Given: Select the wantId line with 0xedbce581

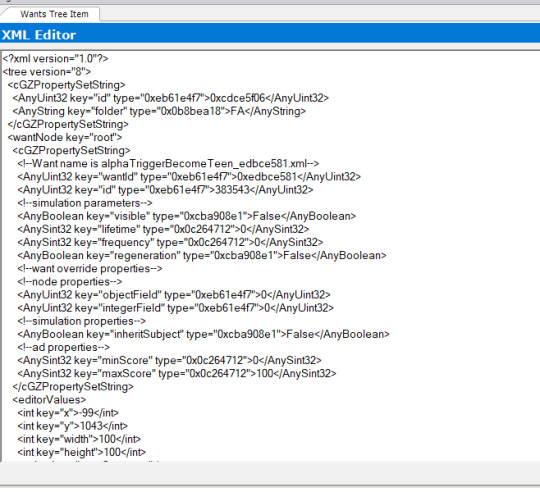Looking at the screenshot, I should pyautogui.click(x=189, y=177).
